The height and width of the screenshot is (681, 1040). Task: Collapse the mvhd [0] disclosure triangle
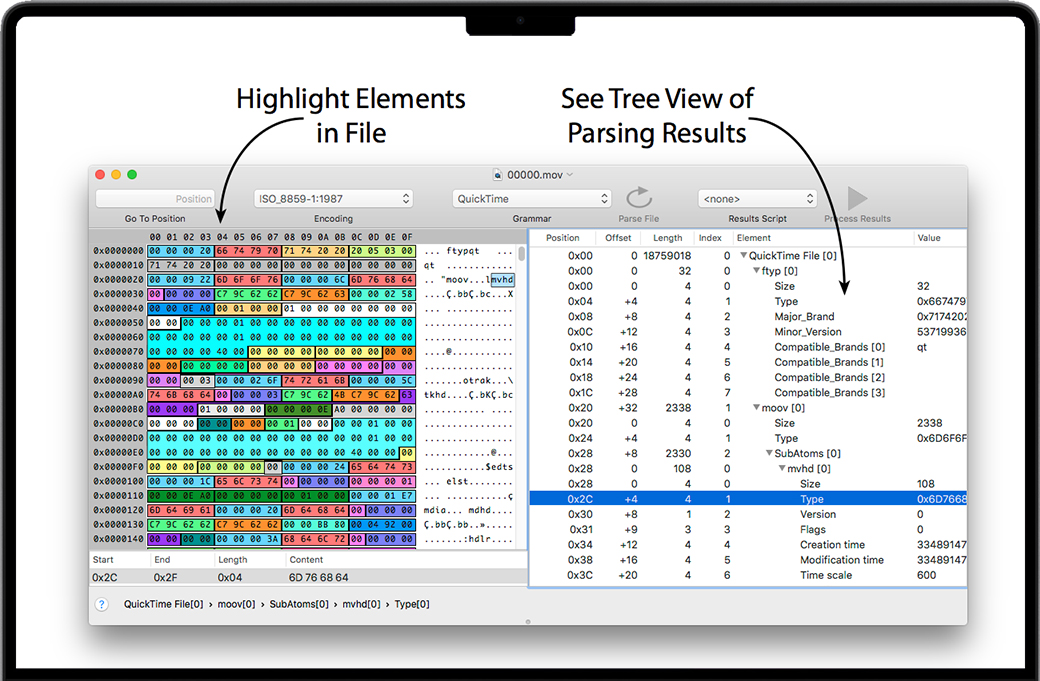(x=780, y=469)
